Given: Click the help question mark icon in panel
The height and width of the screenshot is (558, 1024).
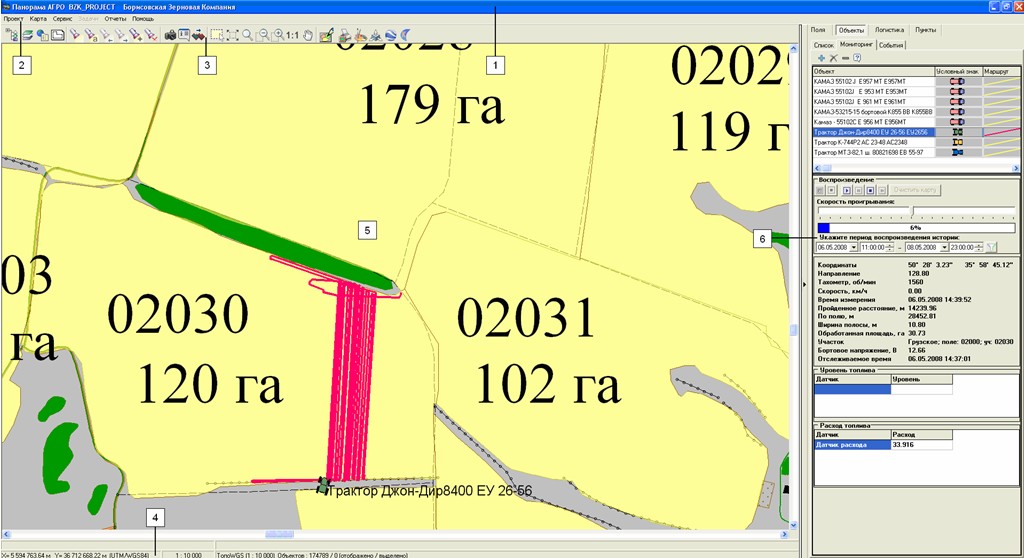Looking at the screenshot, I should [857, 58].
